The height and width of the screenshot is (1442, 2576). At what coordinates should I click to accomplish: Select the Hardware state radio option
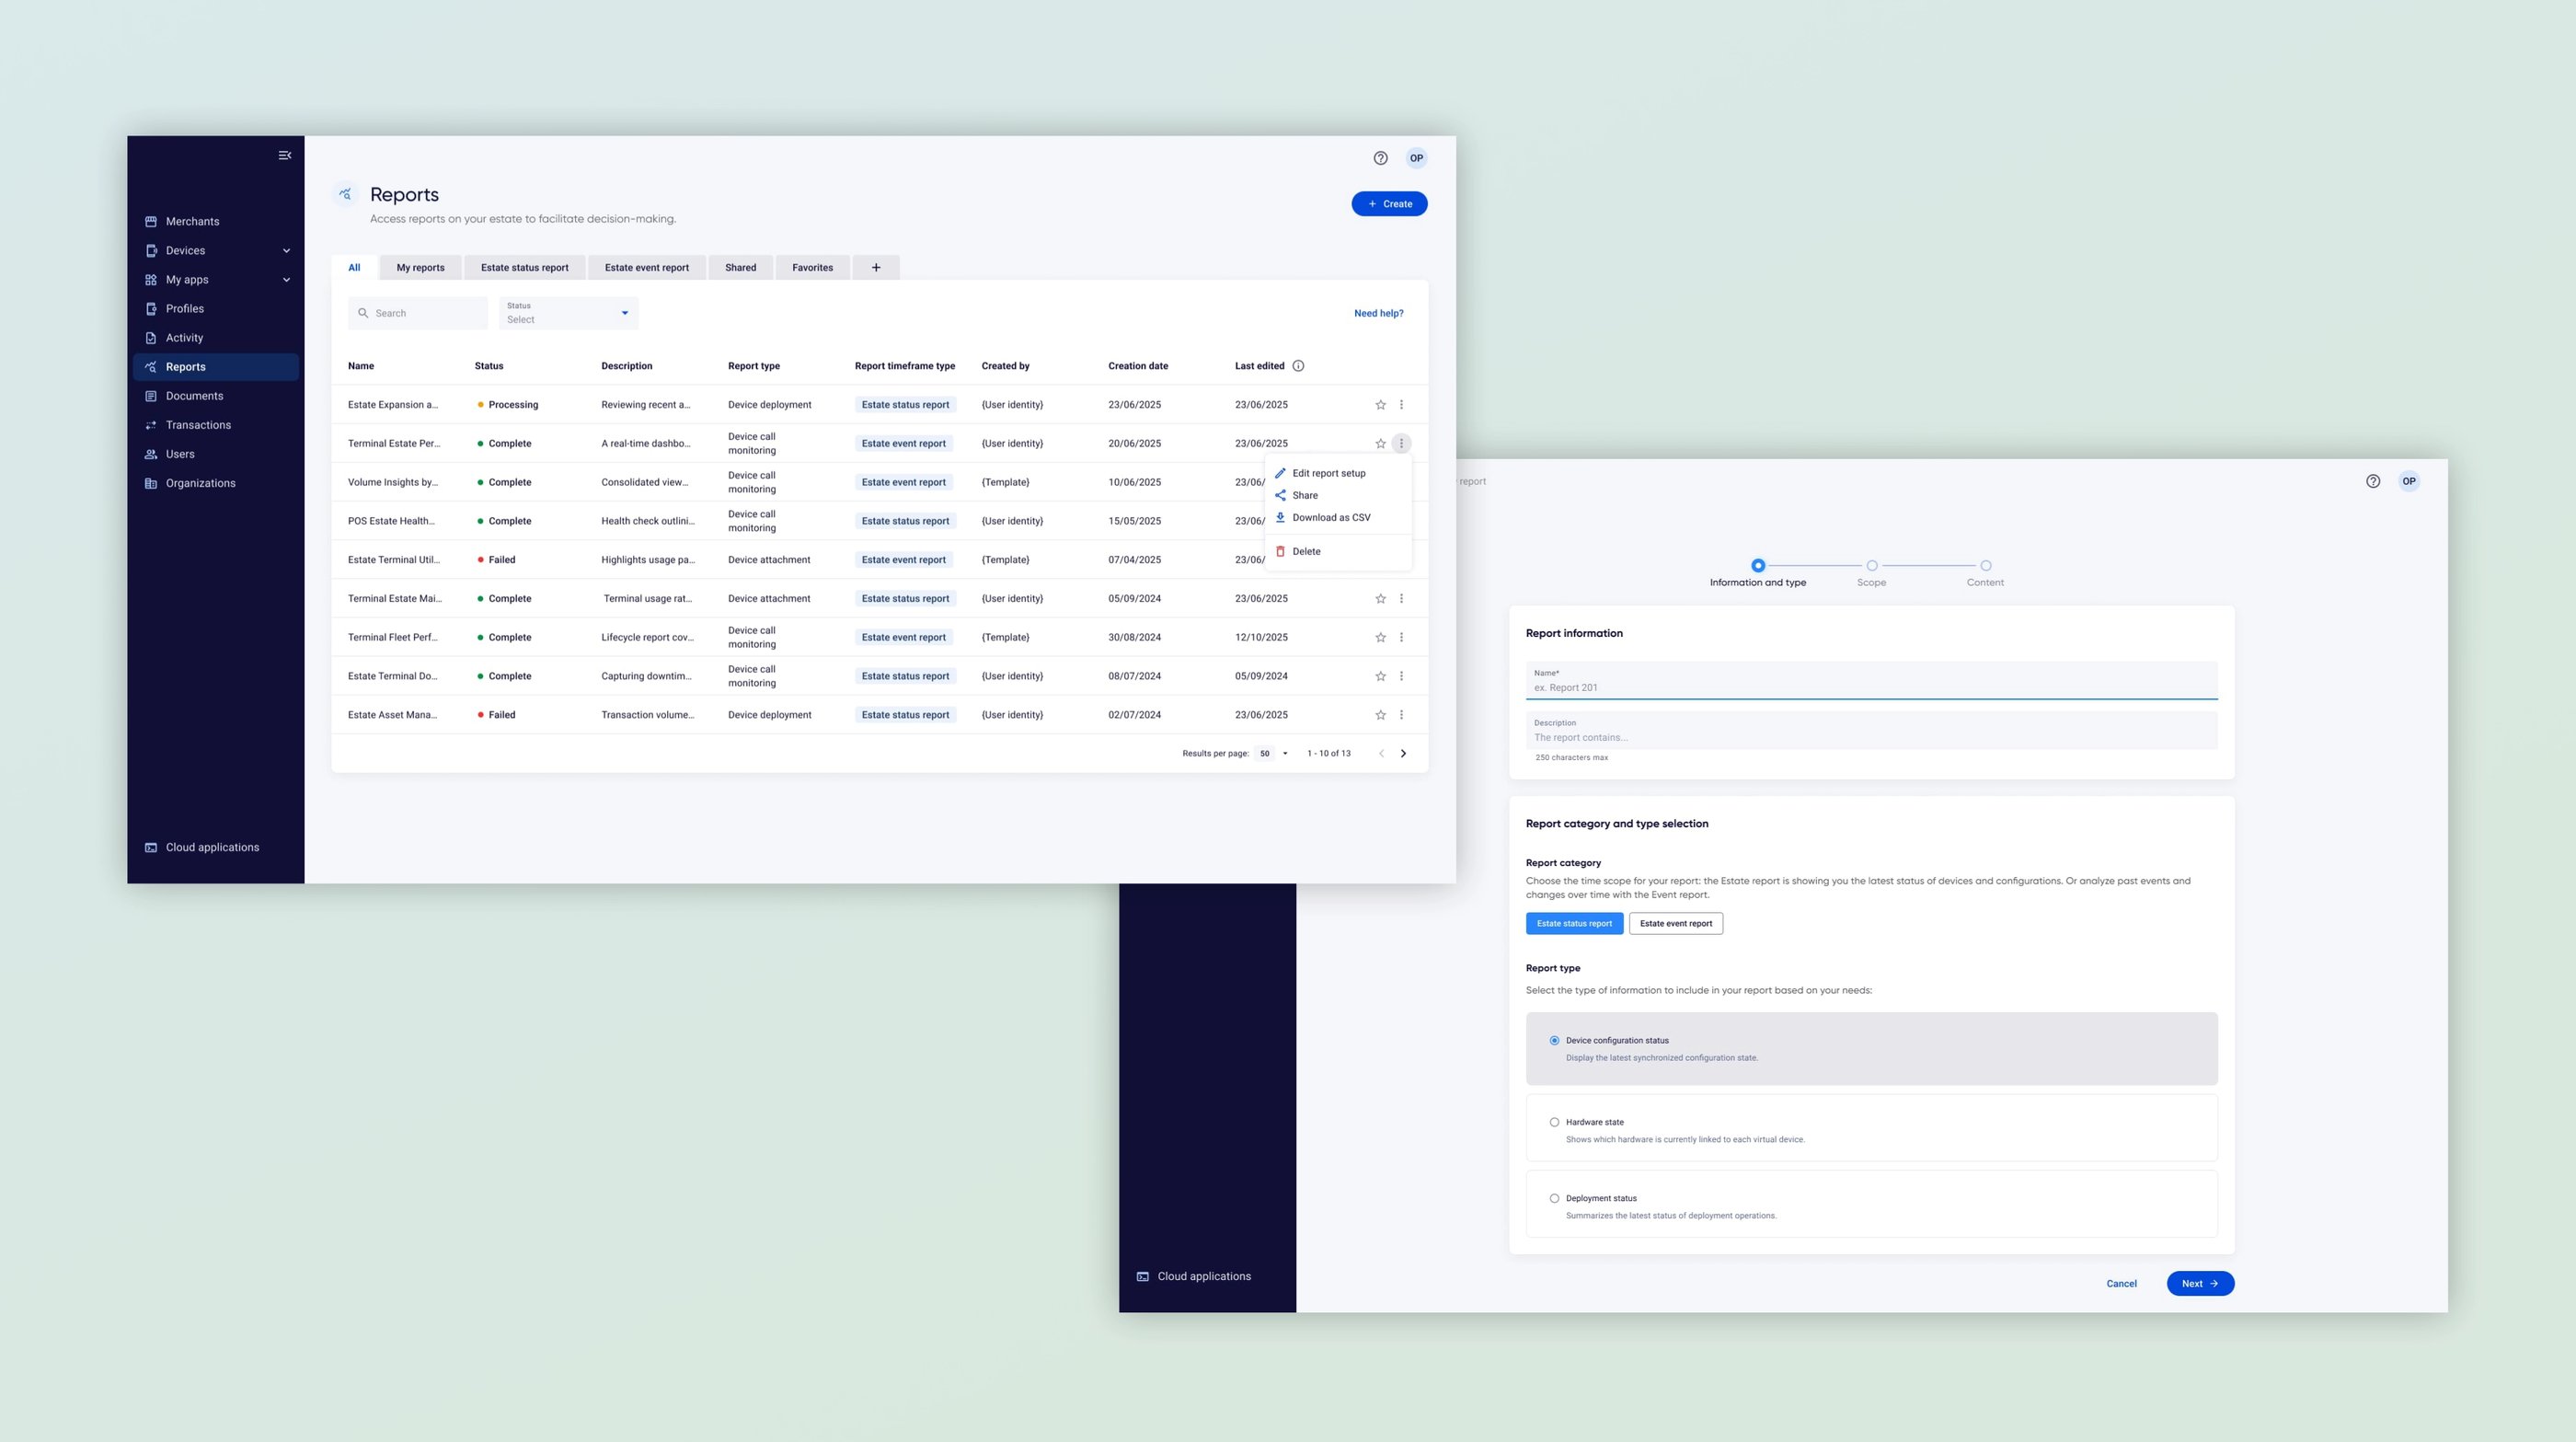coord(1554,1122)
